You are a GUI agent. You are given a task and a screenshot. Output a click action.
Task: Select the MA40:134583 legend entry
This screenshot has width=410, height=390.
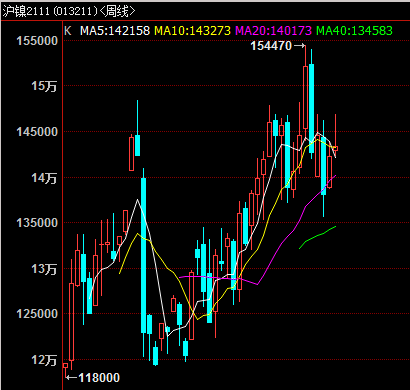[x=354, y=31]
